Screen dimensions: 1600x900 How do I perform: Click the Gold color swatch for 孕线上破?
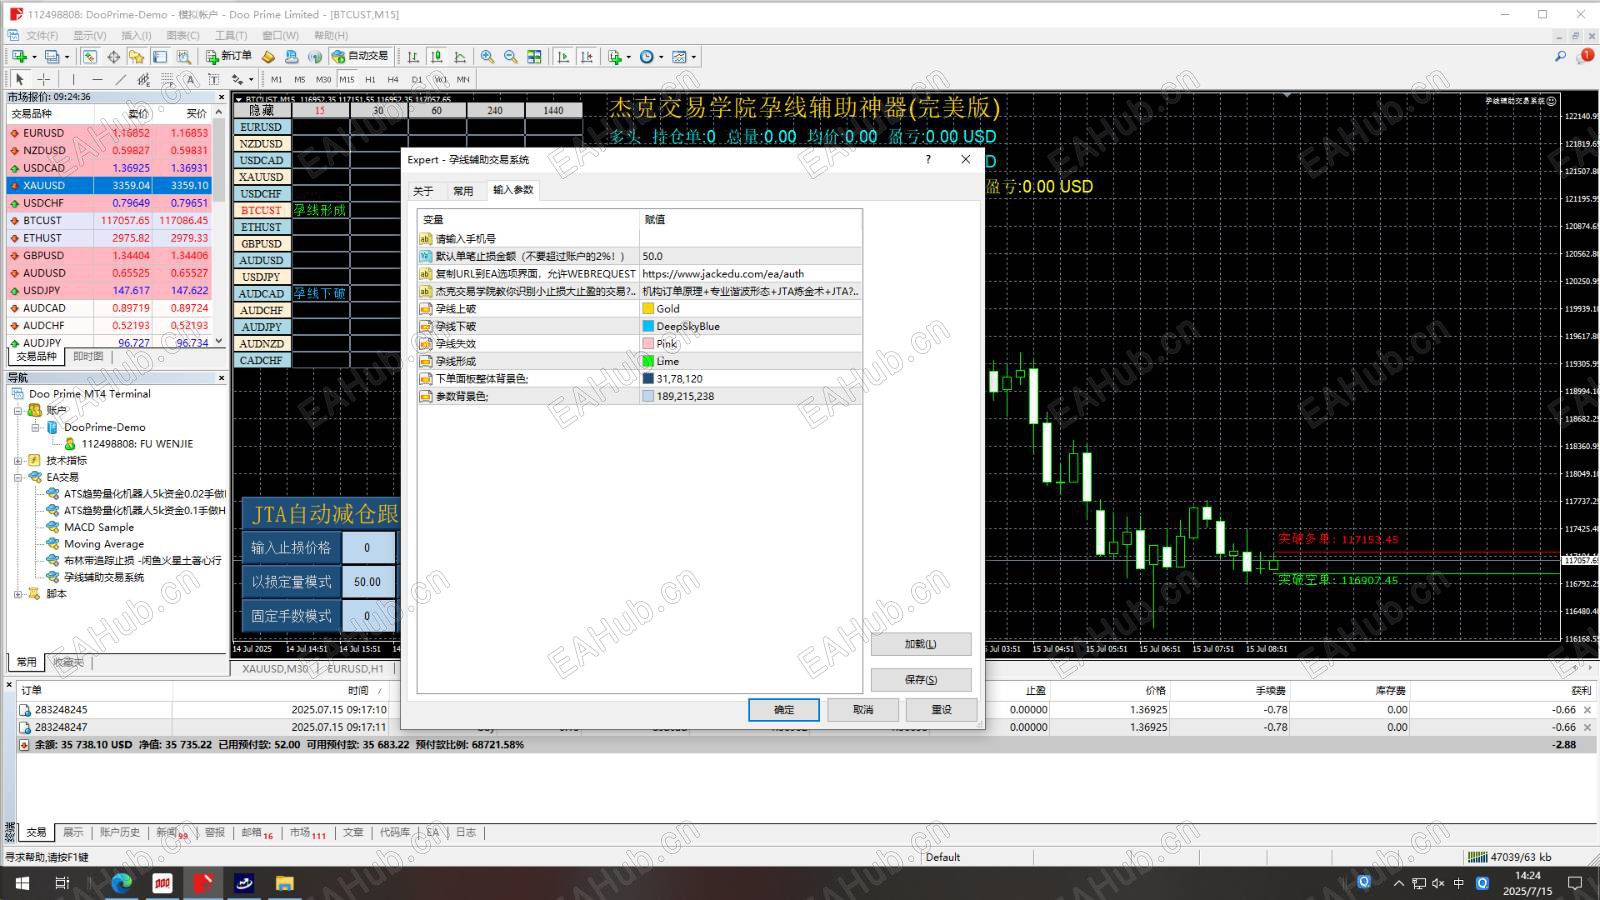pyautogui.click(x=648, y=309)
